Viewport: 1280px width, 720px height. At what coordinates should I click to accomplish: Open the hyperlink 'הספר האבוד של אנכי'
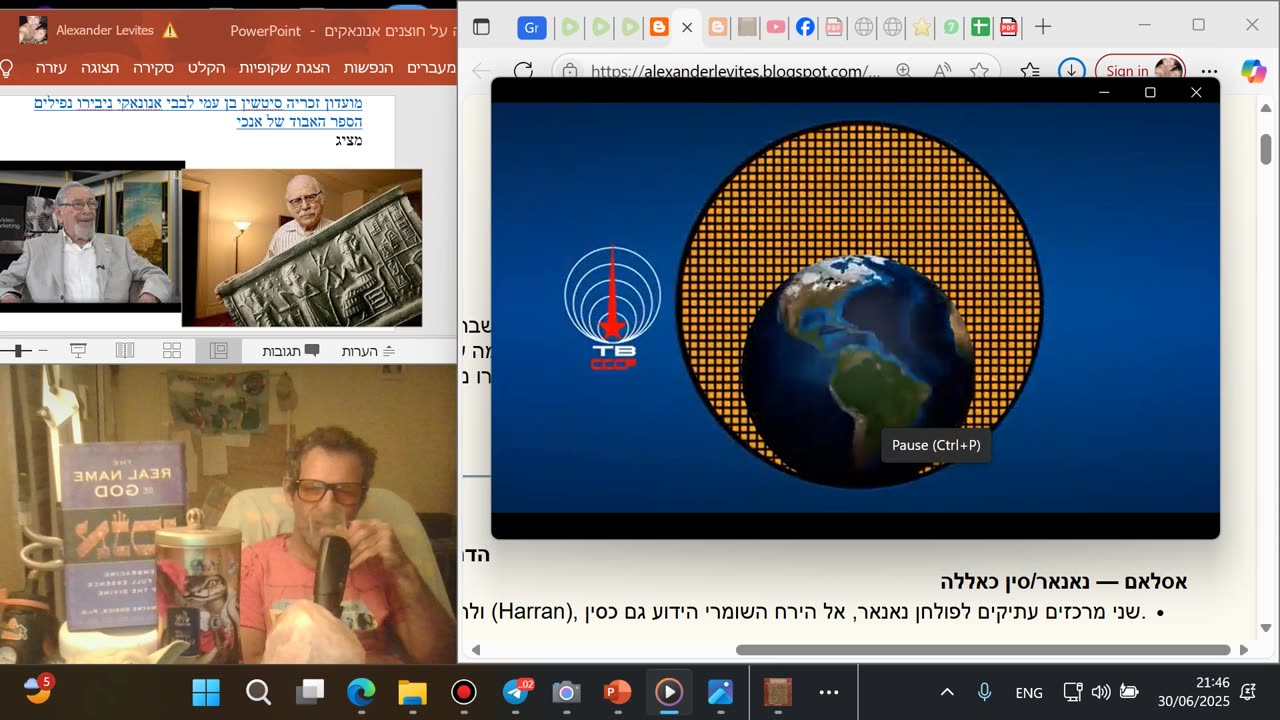(x=299, y=121)
